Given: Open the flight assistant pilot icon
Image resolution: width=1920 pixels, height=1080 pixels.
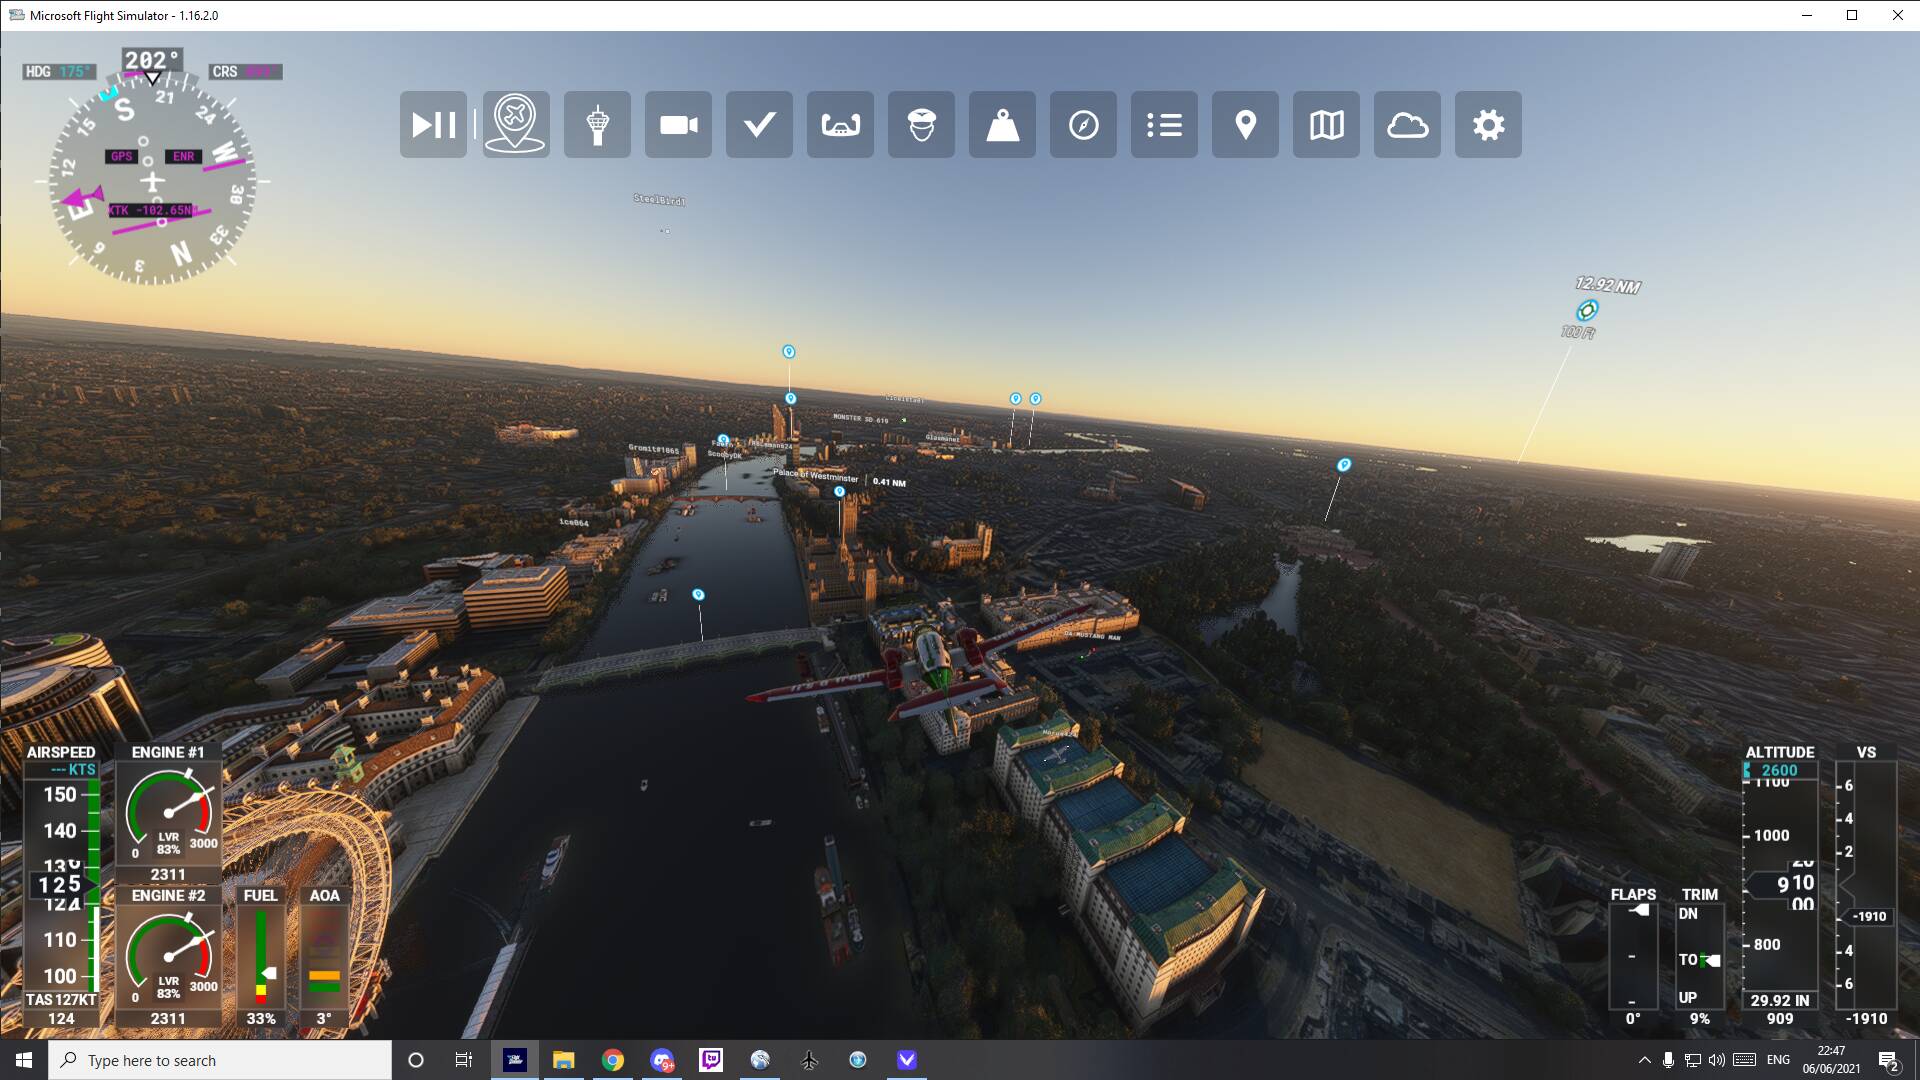Looking at the screenshot, I should tap(921, 125).
